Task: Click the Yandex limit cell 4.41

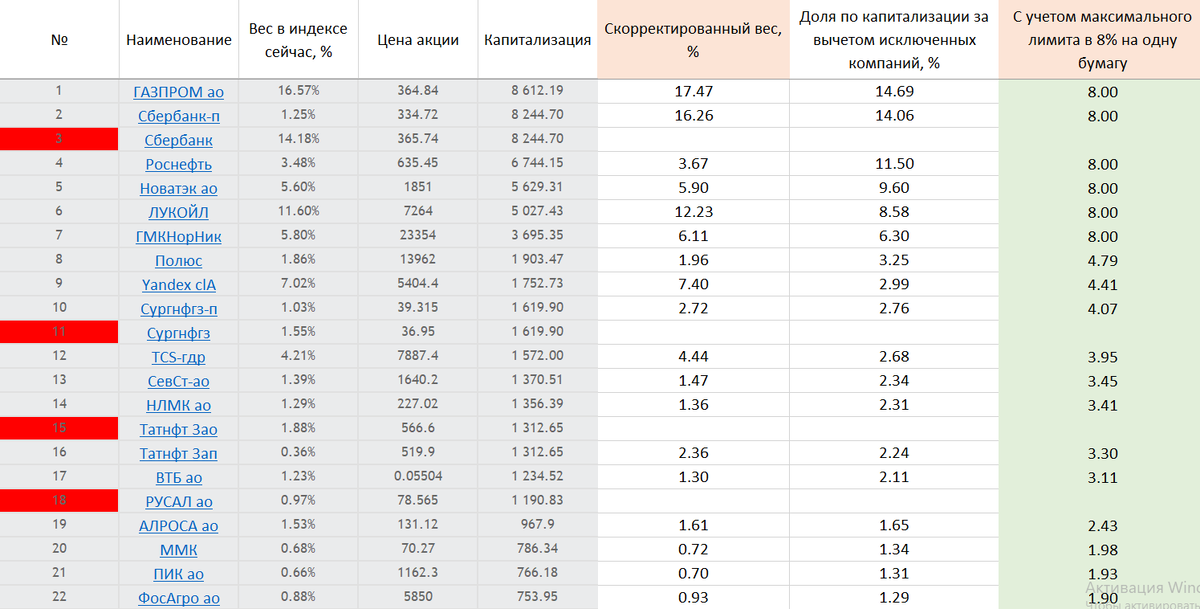Action: (1101, 285)
